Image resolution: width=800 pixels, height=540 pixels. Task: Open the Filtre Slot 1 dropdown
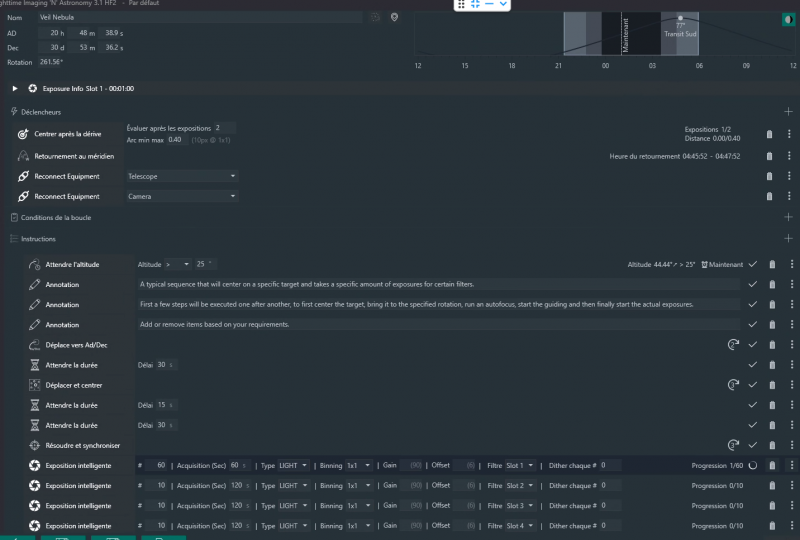(522, 466)
